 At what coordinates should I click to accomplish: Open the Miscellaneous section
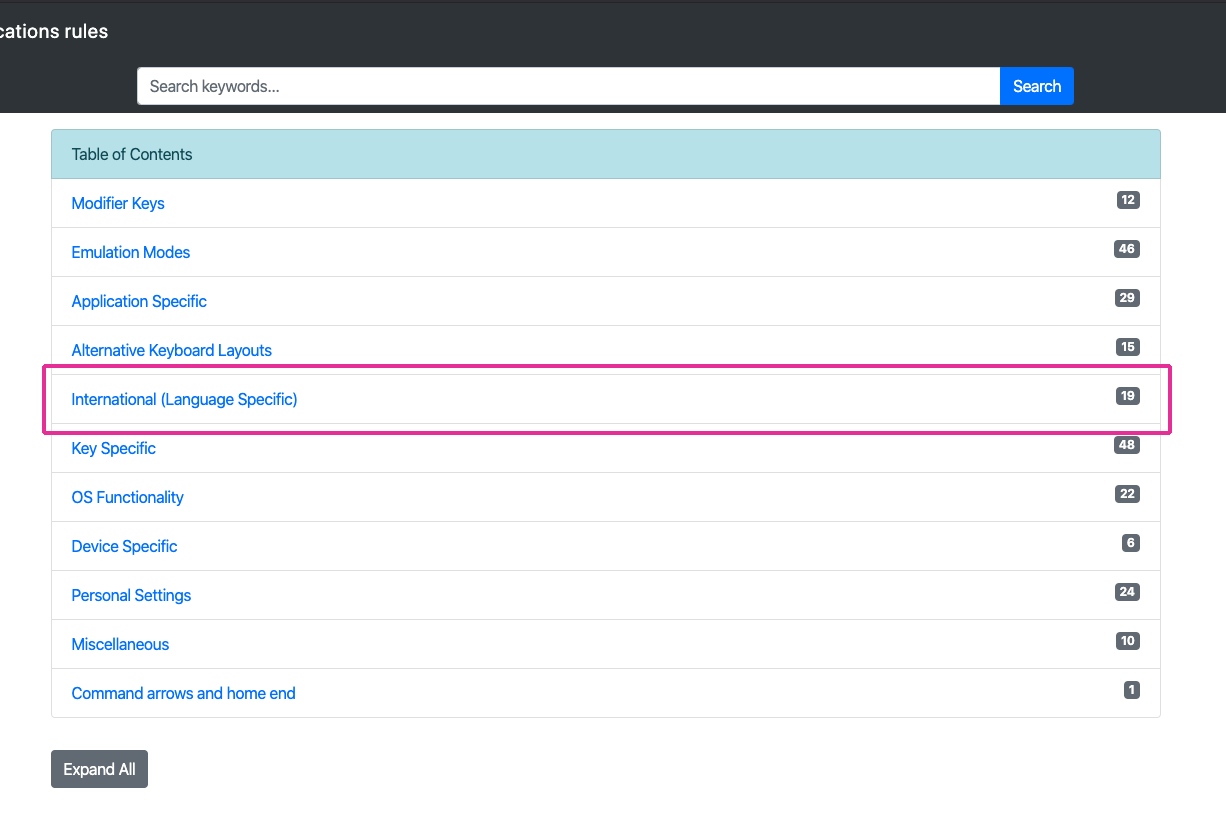[121, 644]
